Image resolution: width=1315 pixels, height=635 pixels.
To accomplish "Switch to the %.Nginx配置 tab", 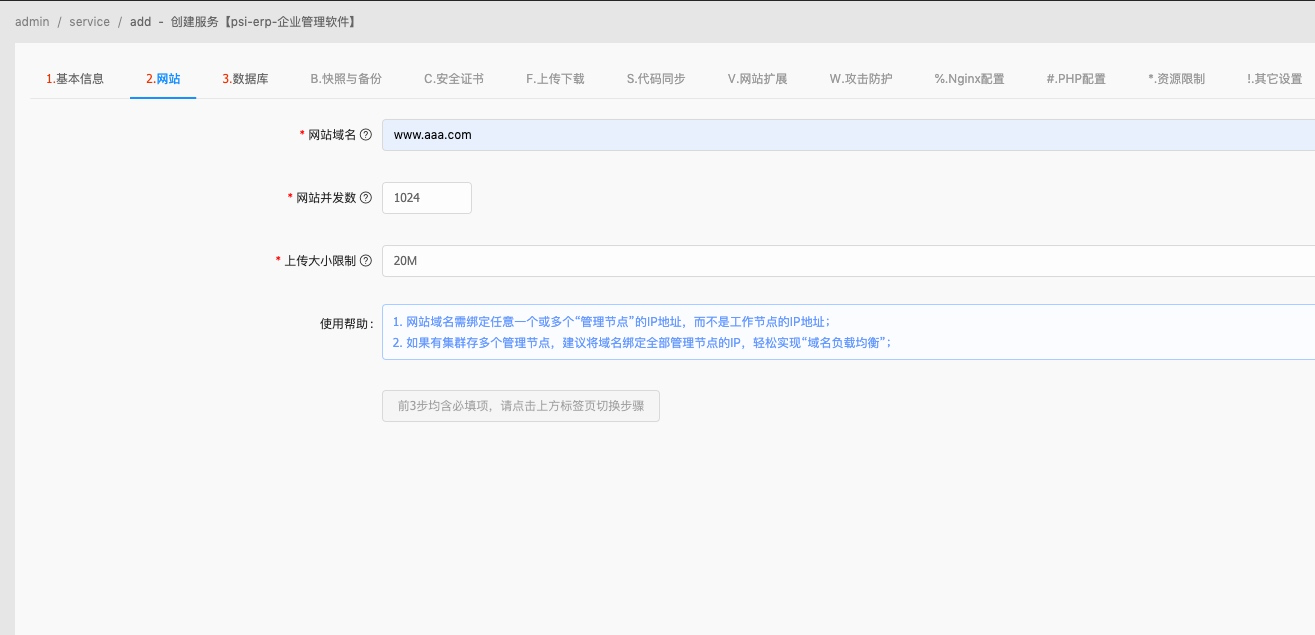I will click(x=969, y=77).
